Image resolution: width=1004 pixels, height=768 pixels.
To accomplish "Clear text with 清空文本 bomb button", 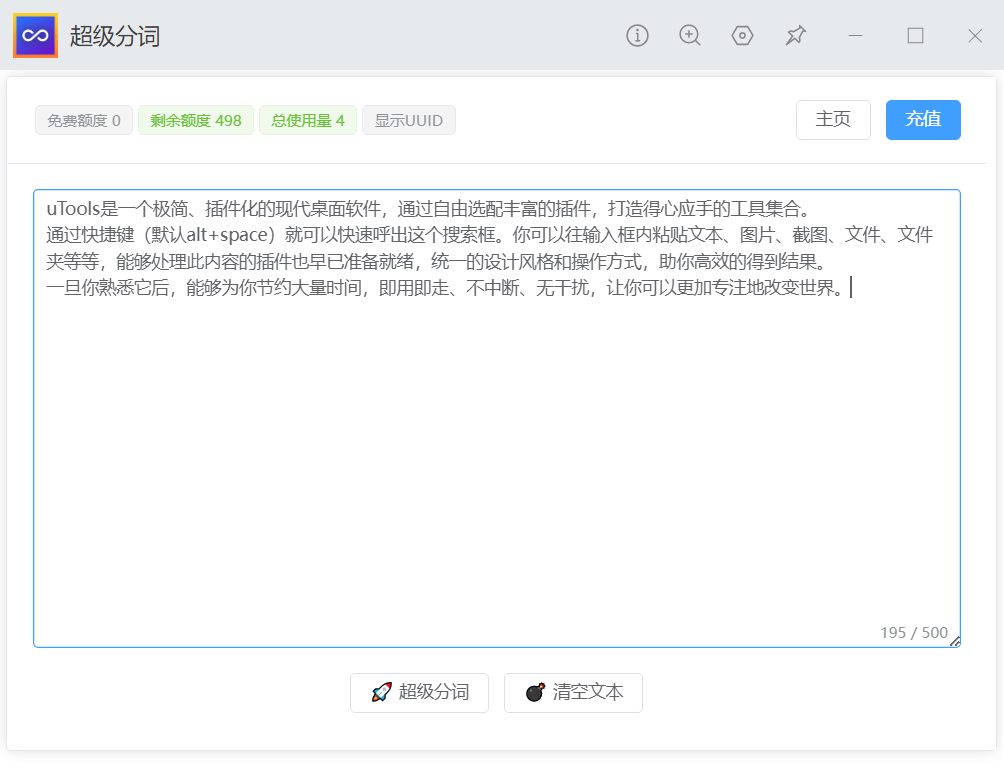I will tap(573, 692).
